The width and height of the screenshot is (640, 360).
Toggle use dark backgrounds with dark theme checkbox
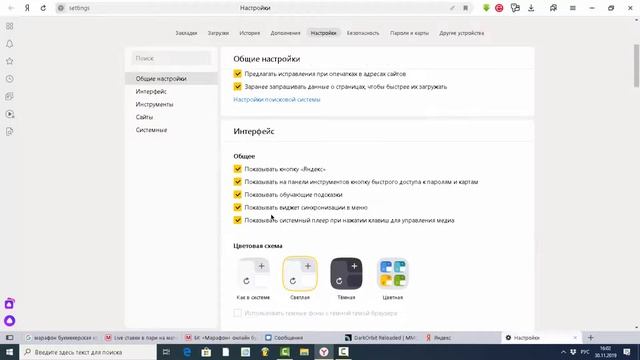click(x=238, y=313)
